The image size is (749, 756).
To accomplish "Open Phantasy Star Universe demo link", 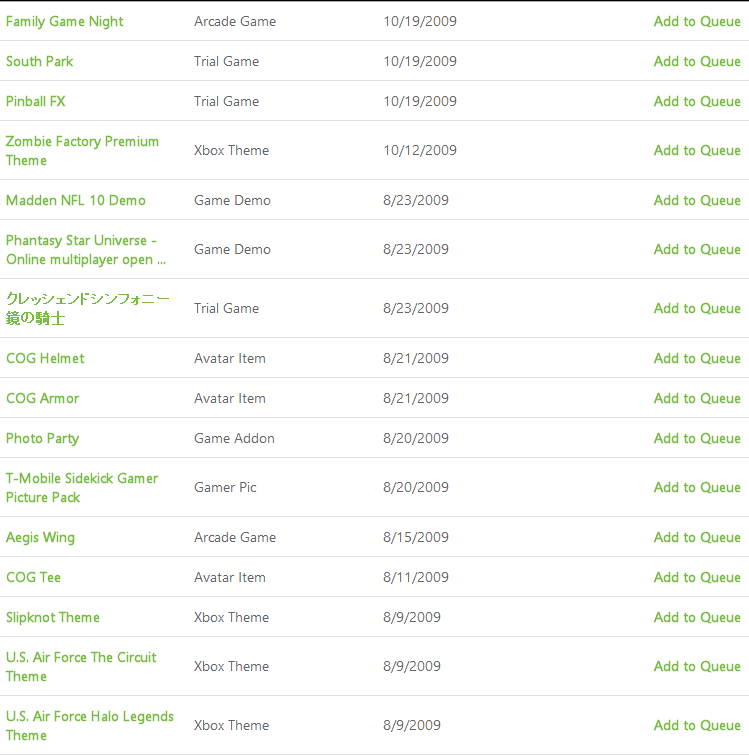I will click(86, 250).
